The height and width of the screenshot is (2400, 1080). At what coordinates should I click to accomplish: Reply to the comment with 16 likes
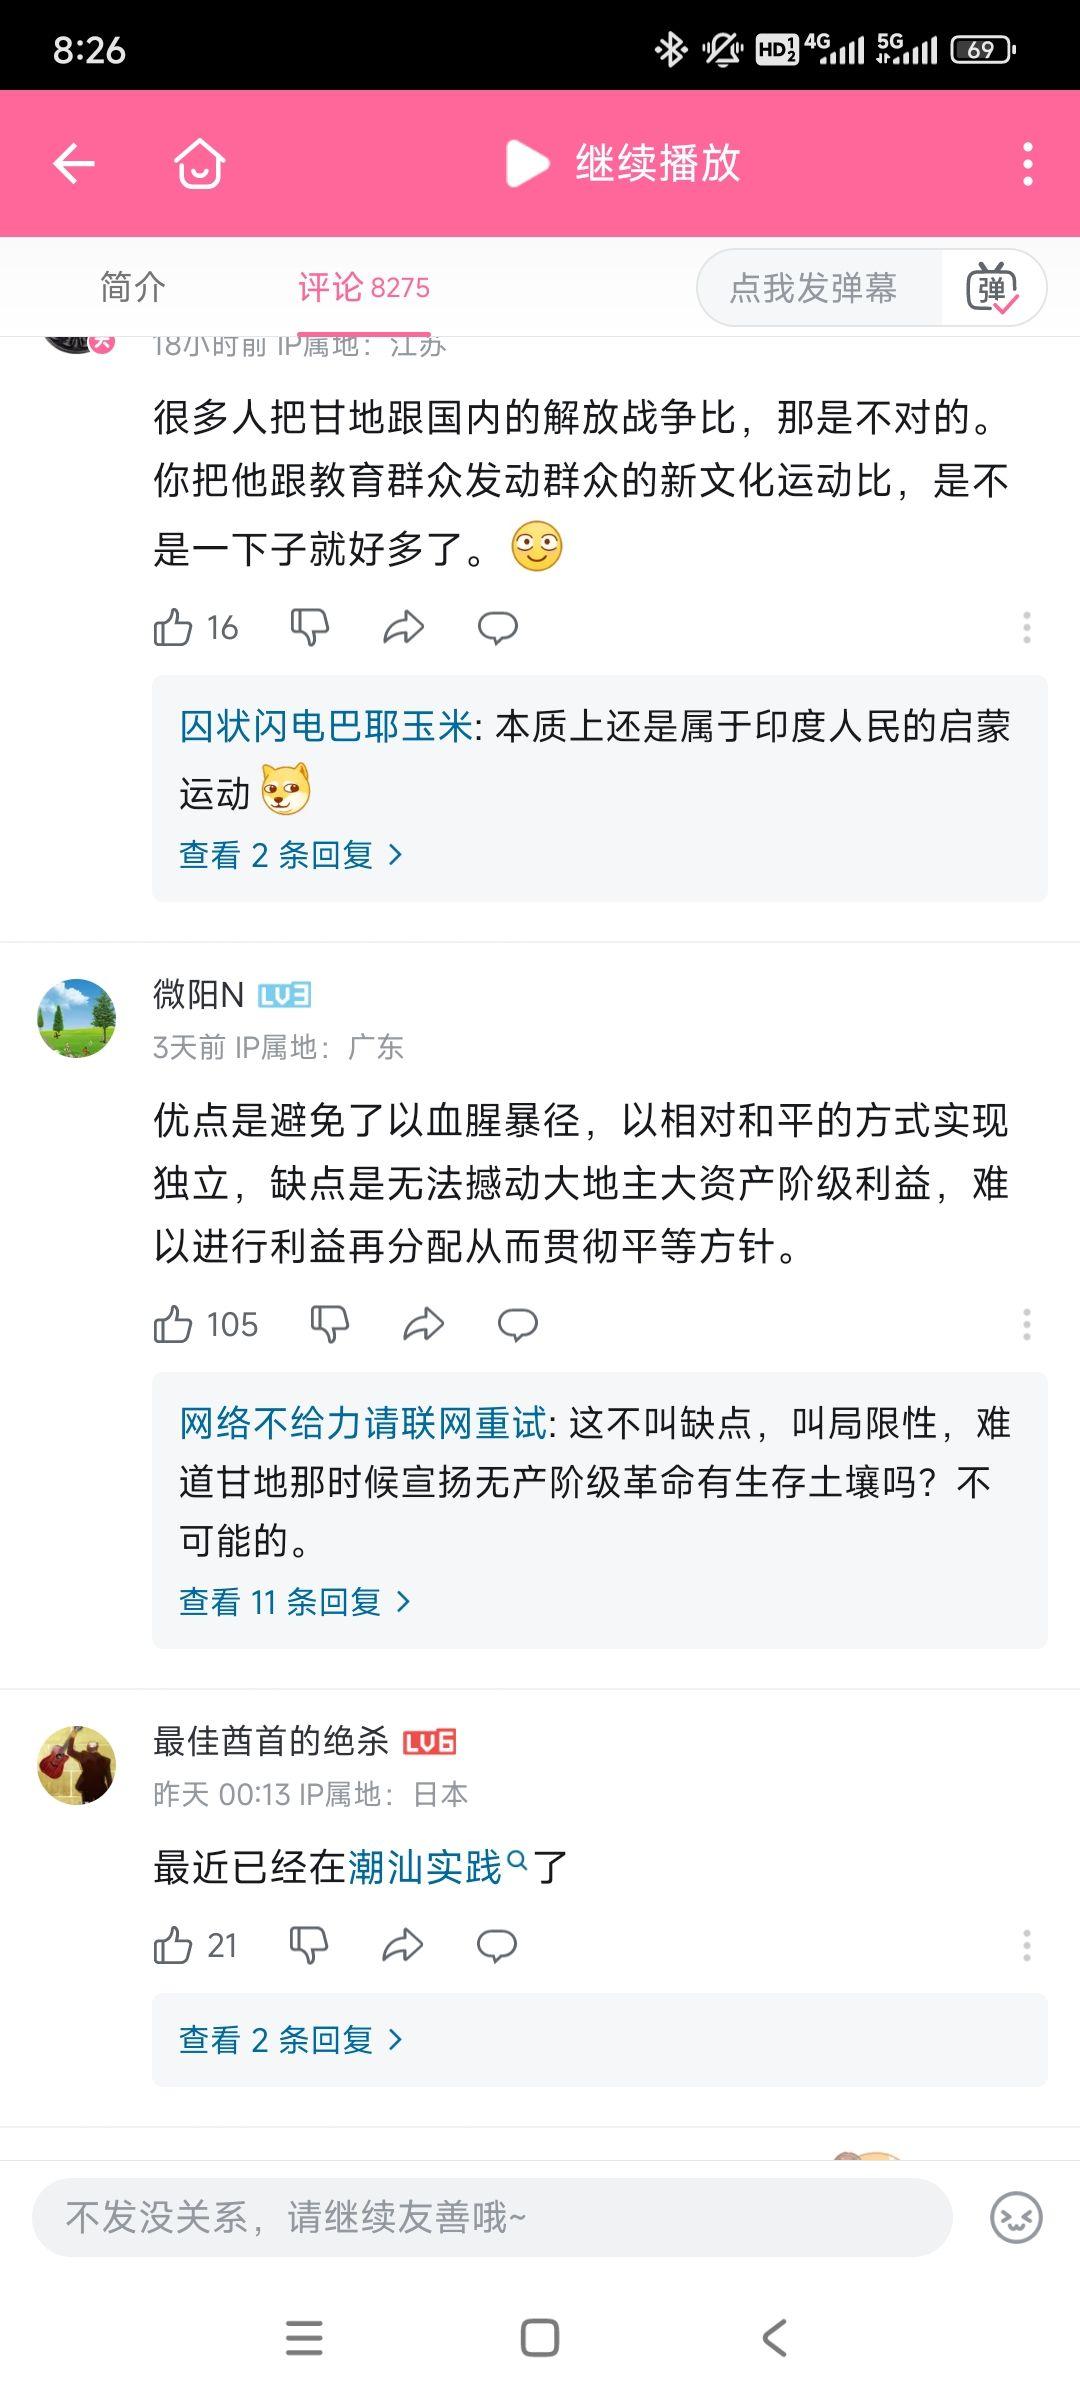[x=497, y=627]
